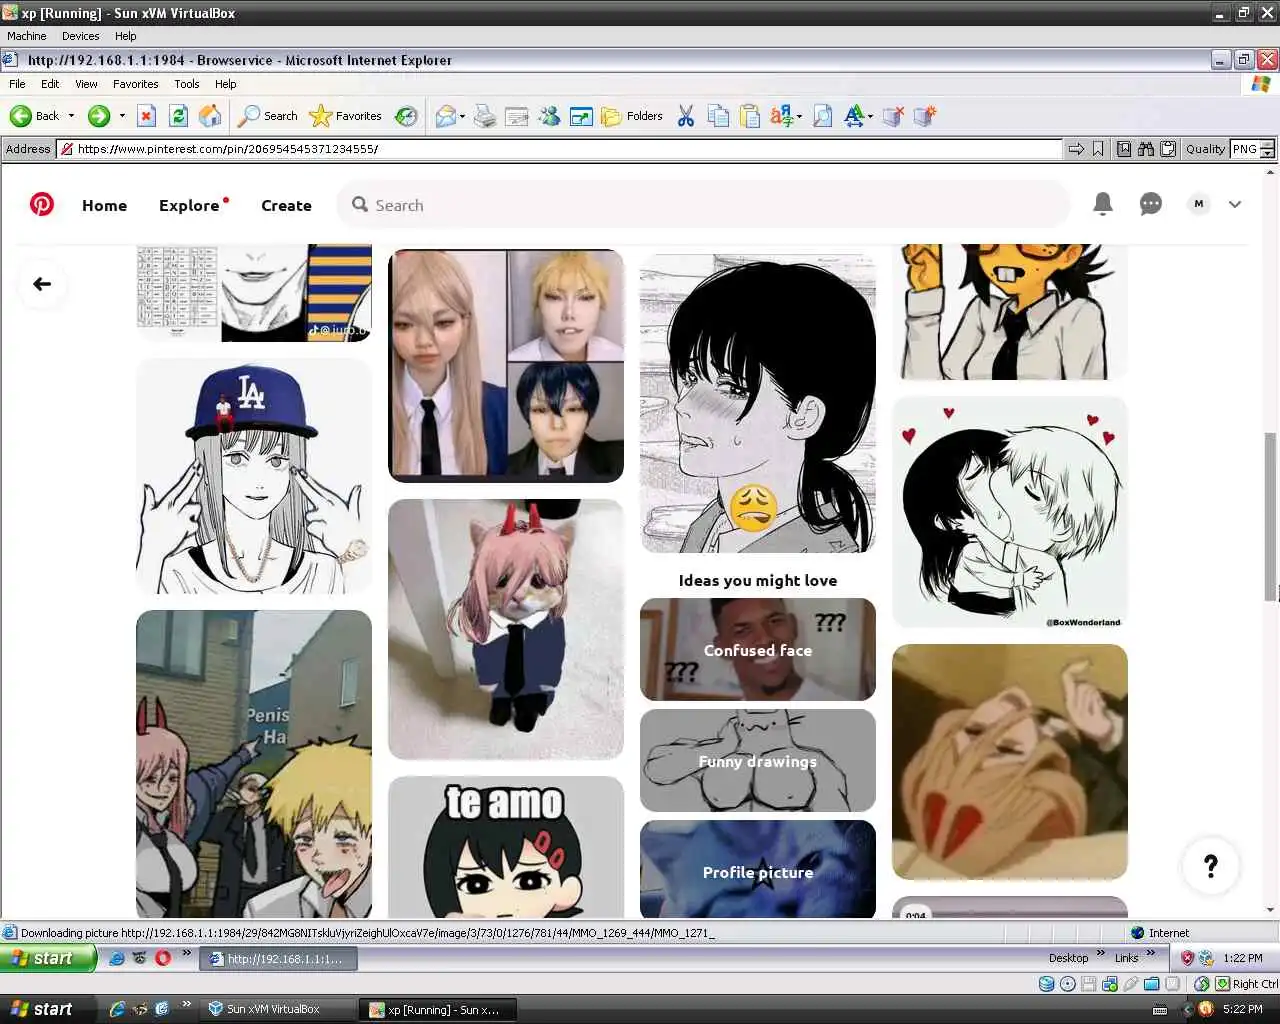Click the Stop loading icon with red X

coord(146,116)
